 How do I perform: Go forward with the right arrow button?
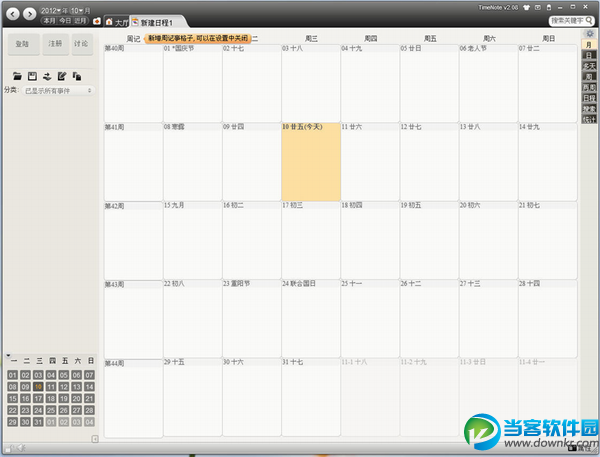29,14
